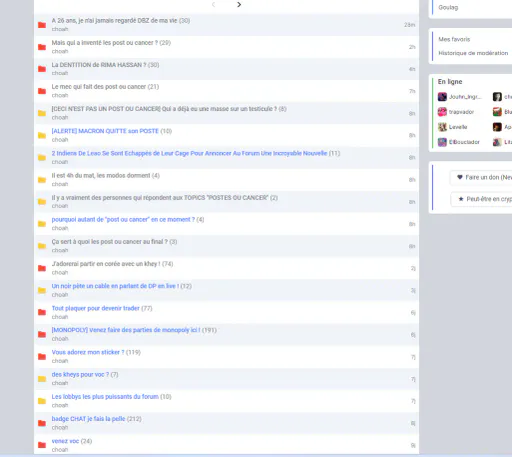Click the 'En ligne' panel heading
Viewport: 512px width, 457px height.
450,82
